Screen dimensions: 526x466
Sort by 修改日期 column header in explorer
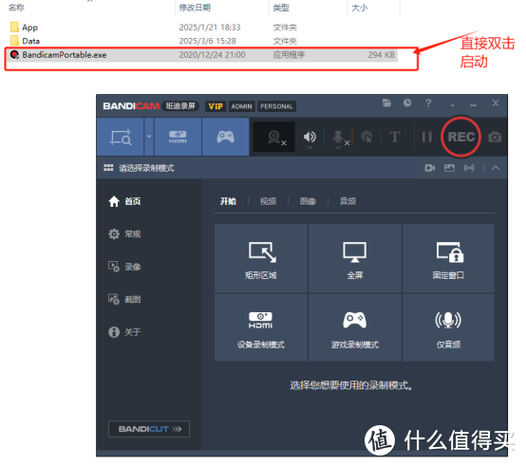[195, 7]
